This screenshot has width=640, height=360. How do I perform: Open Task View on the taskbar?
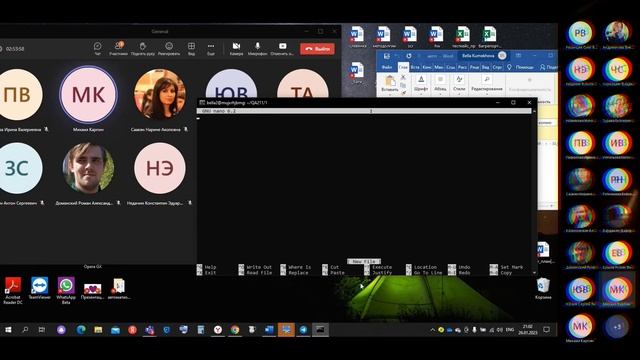point(42,329)
